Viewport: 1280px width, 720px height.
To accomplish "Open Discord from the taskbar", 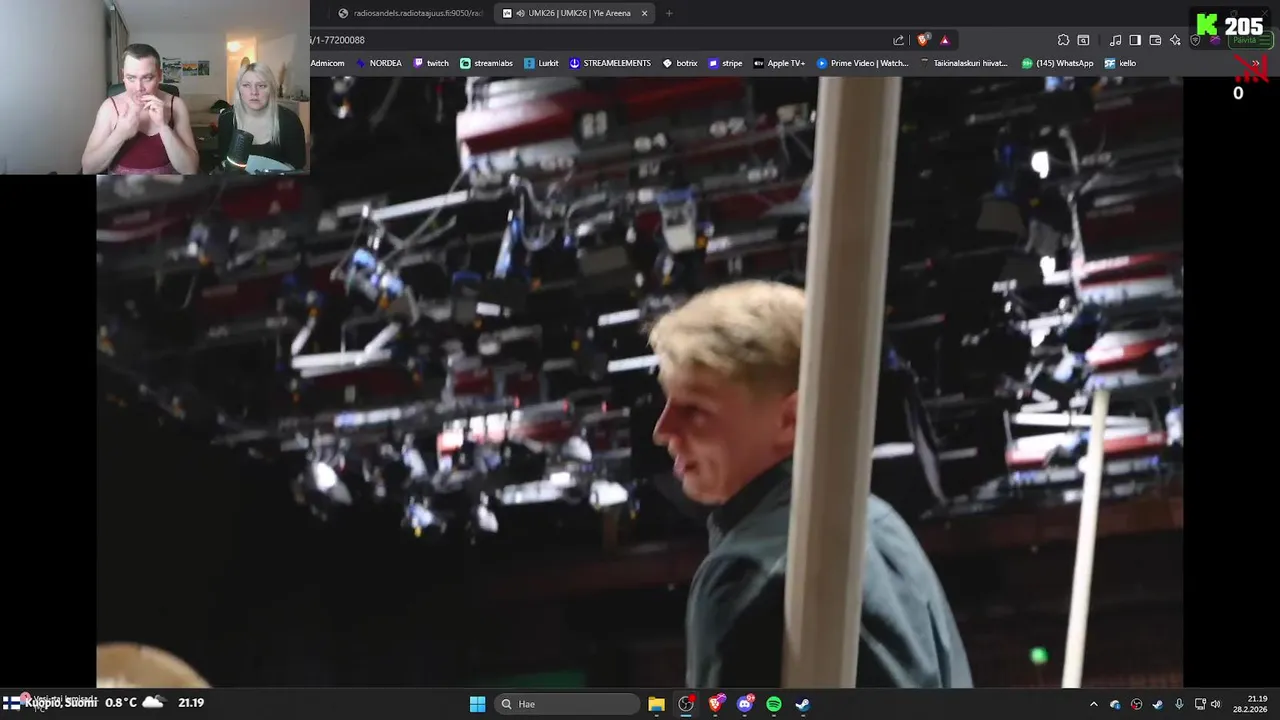I will tap(745, 704).
